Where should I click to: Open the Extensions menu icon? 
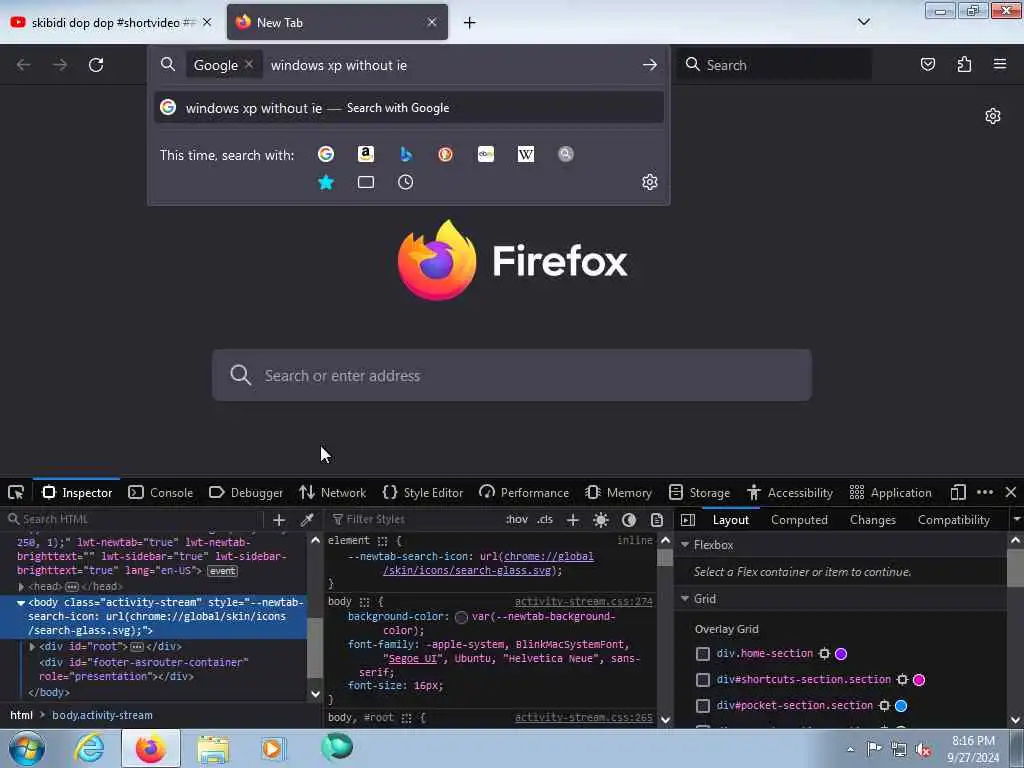point(964,64)
